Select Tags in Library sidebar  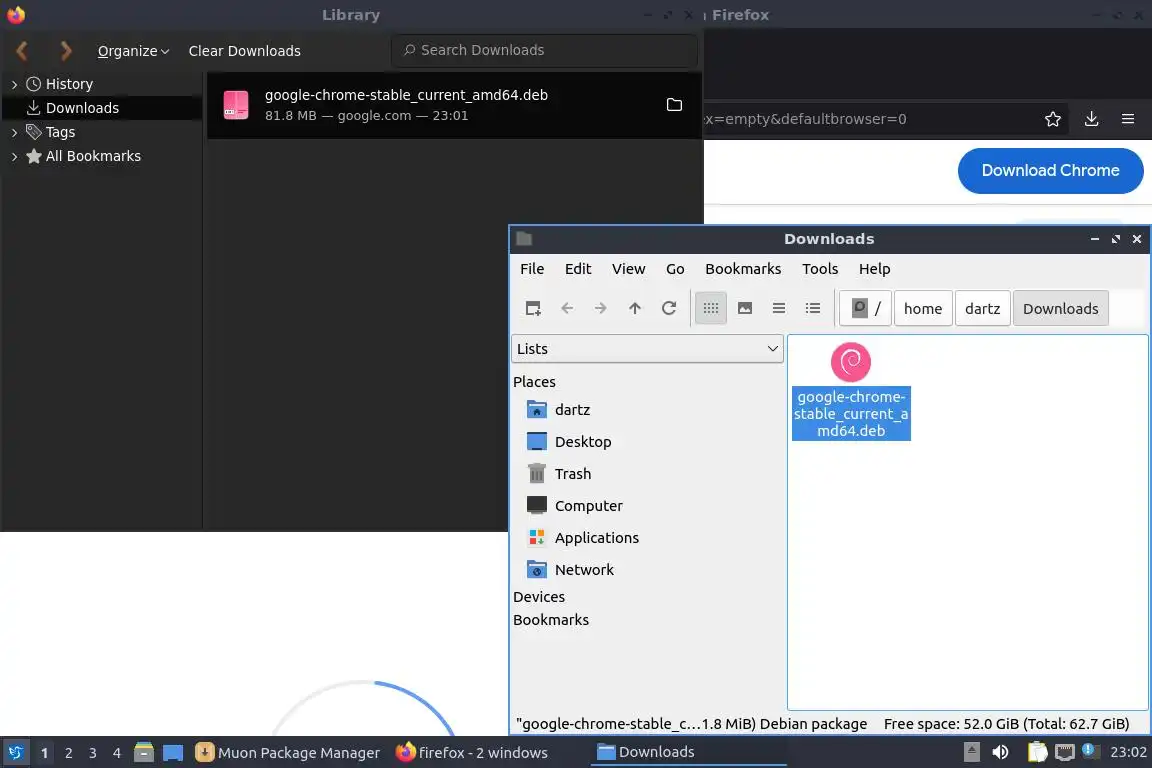(x=60, y=132)
